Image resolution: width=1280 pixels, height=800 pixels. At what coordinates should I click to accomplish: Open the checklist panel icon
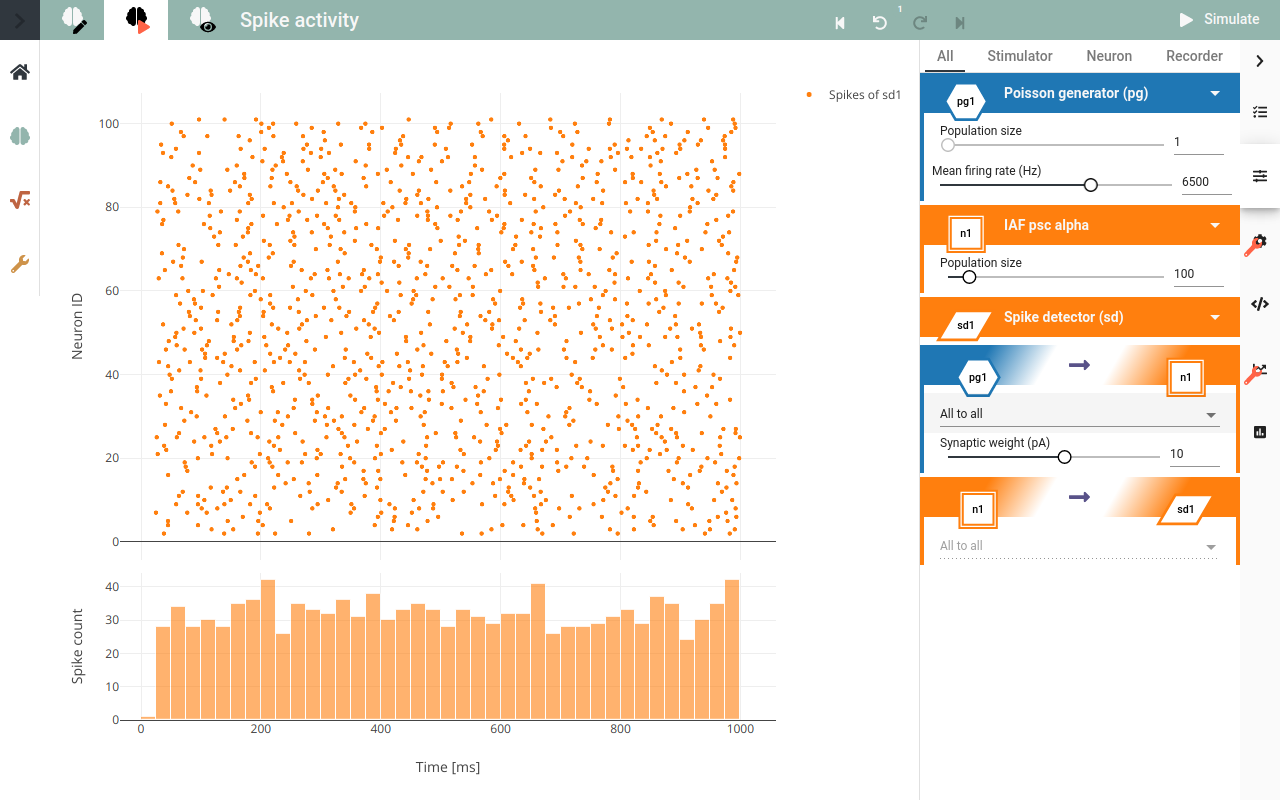click(1260, 112)
